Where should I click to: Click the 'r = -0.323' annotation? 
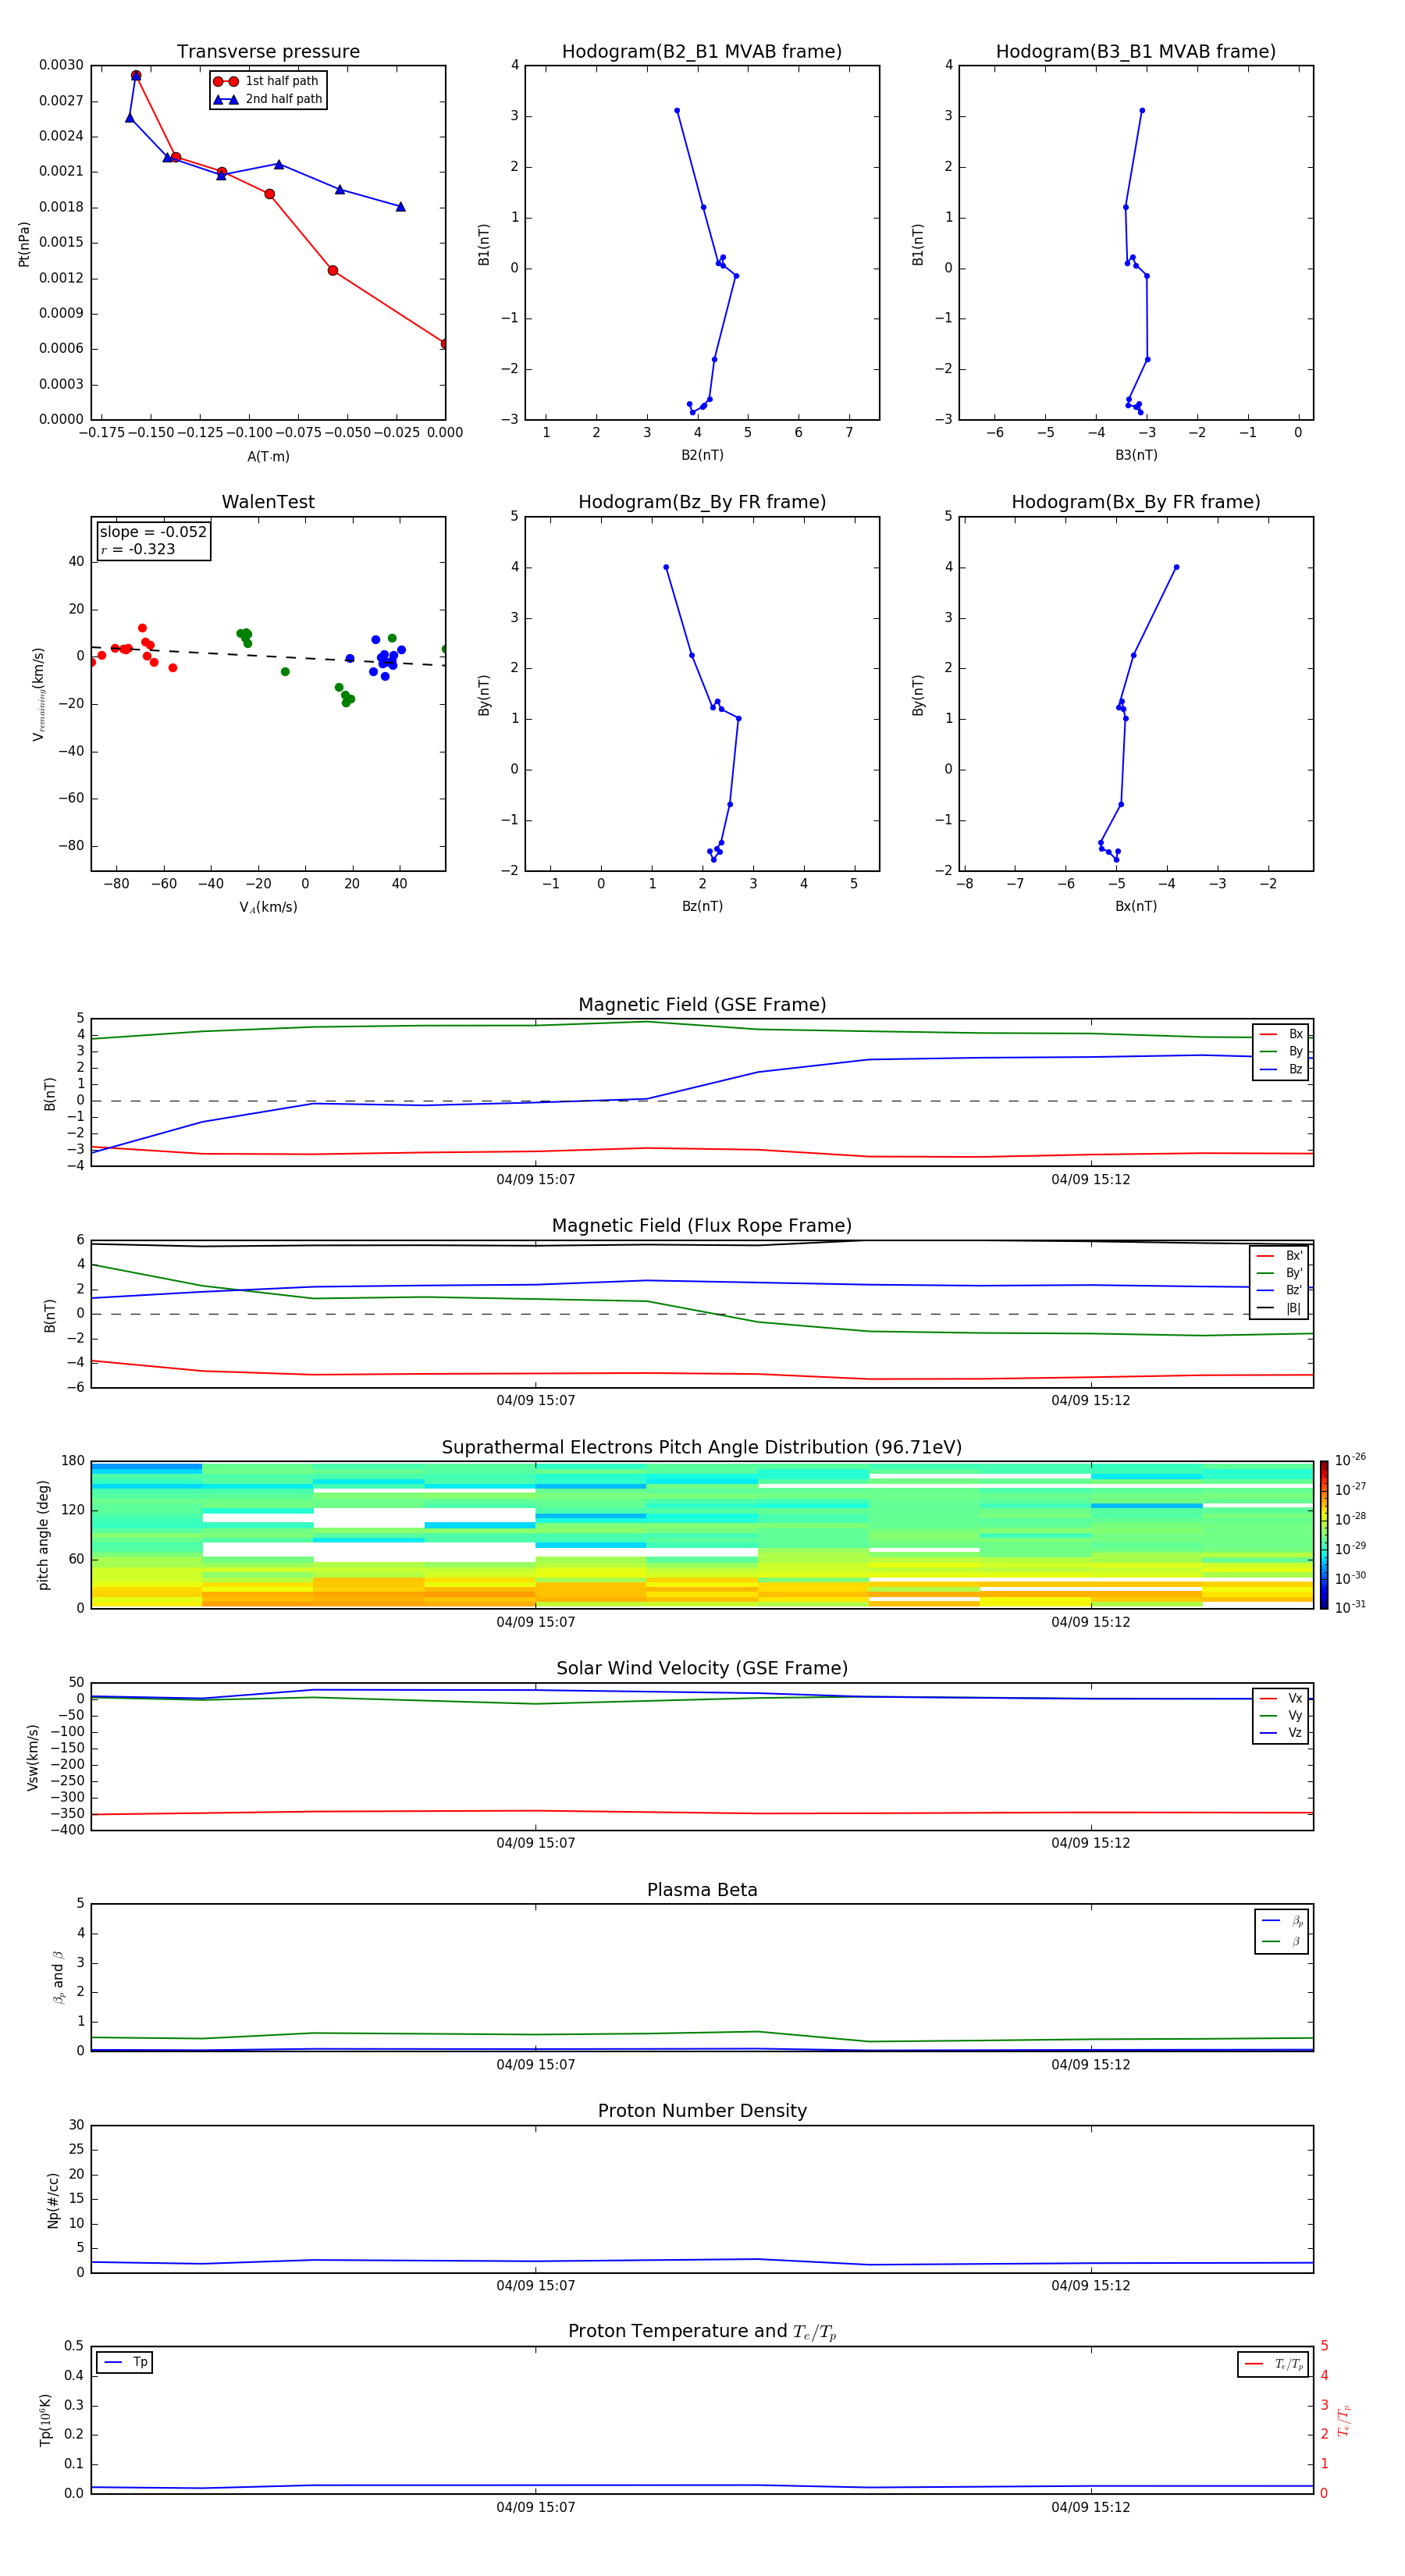point(138,549)
